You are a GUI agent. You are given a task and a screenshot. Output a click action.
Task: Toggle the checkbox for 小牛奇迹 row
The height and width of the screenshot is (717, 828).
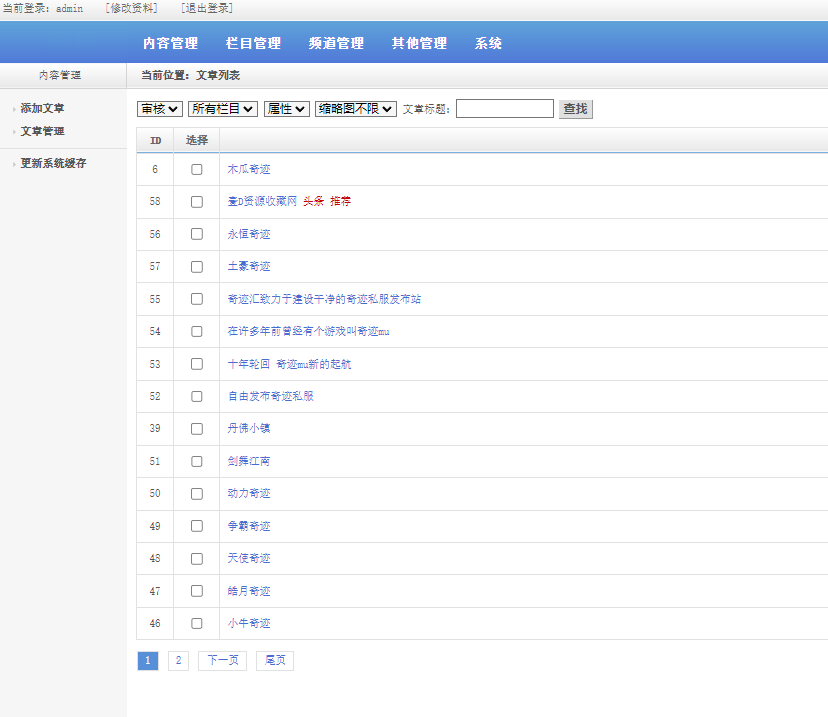pyautogui.click(x=197, y=623)
